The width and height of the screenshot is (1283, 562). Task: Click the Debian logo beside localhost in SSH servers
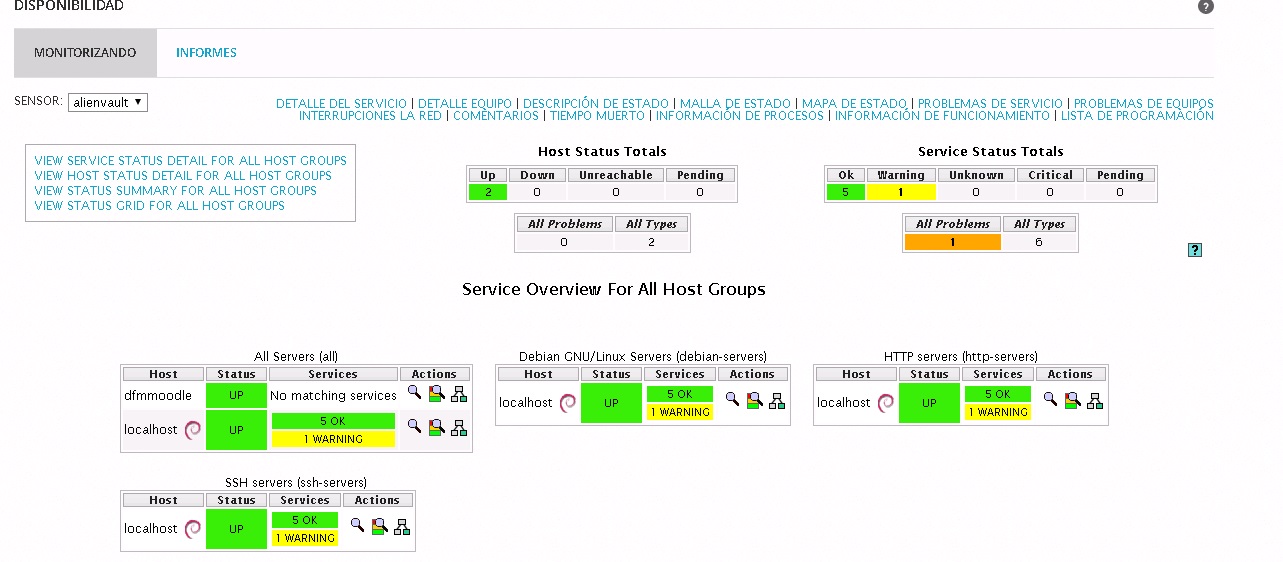[x=192, y=529]
